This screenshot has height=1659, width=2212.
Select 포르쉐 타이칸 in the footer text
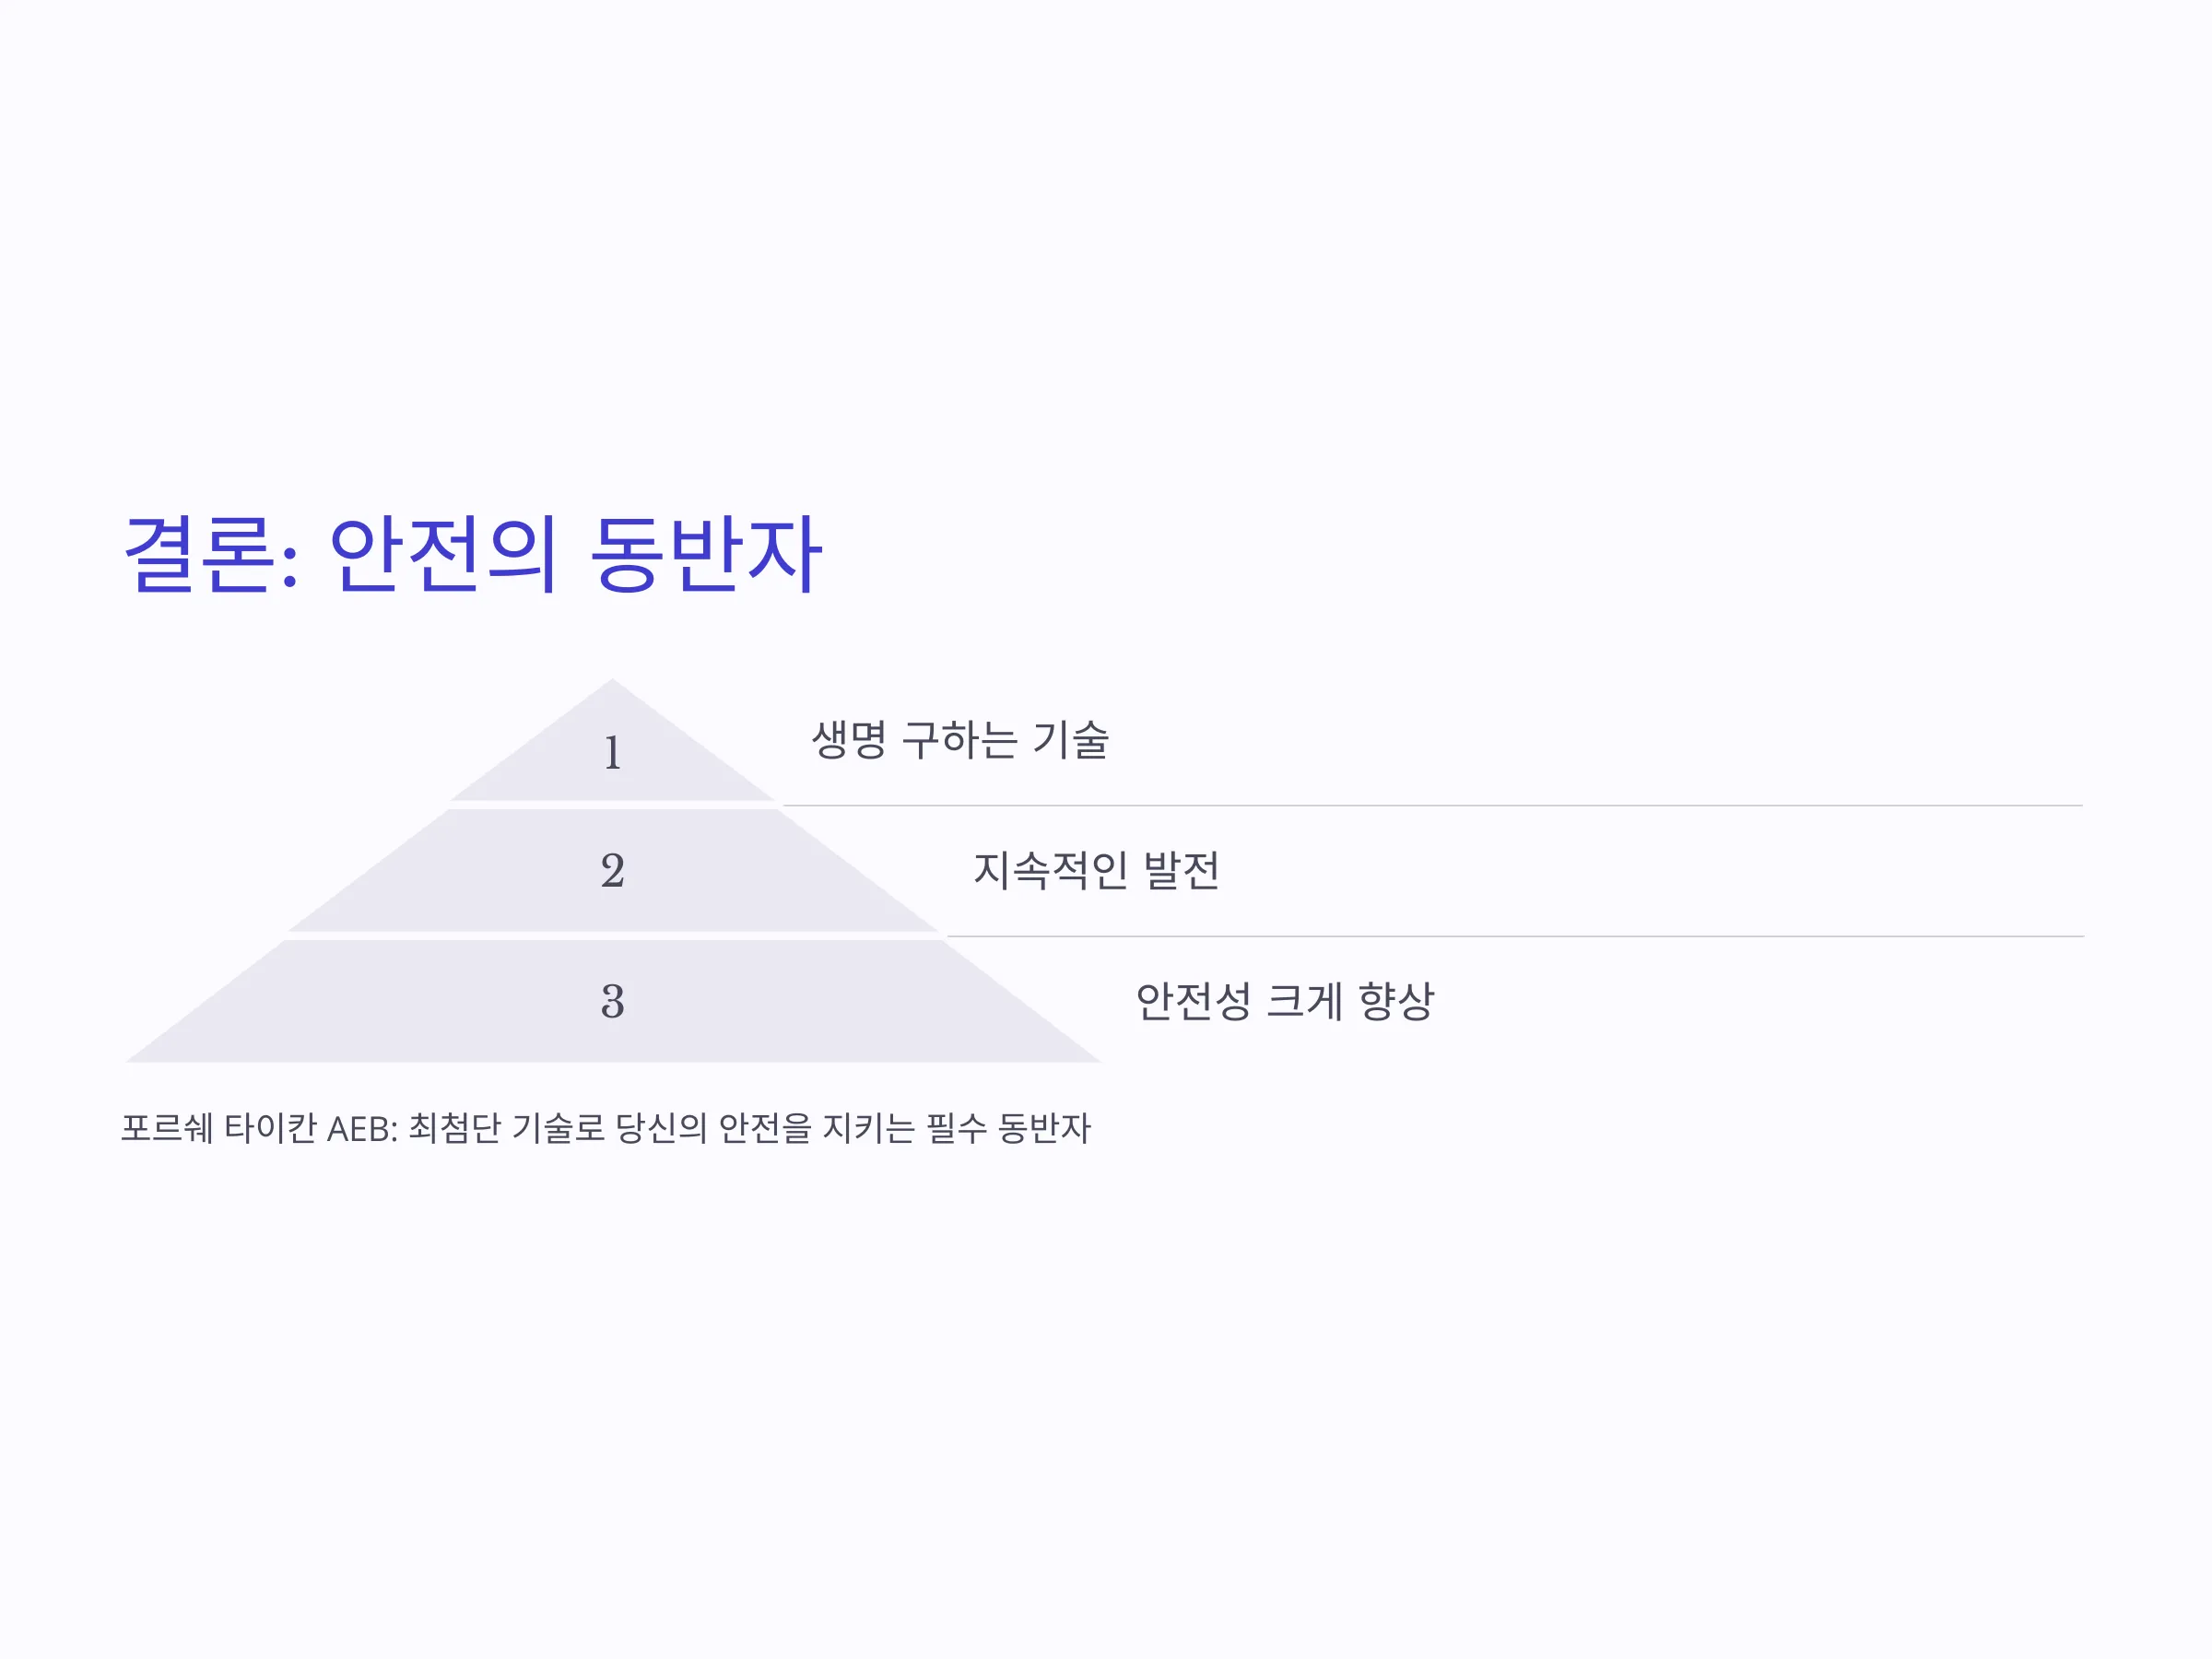coord(219,1128)
